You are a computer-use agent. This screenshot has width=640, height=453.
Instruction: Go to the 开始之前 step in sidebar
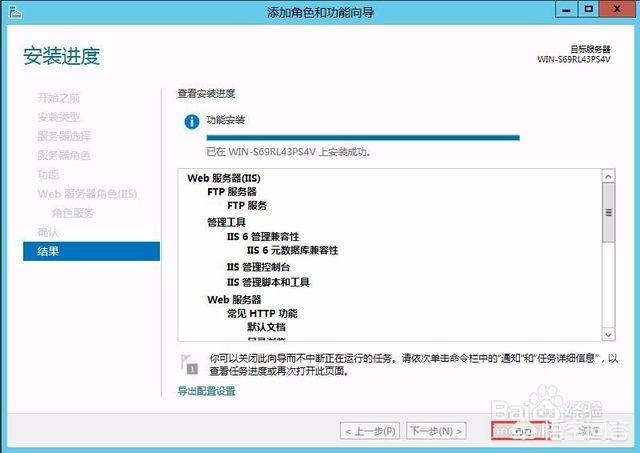pos(58,98)
